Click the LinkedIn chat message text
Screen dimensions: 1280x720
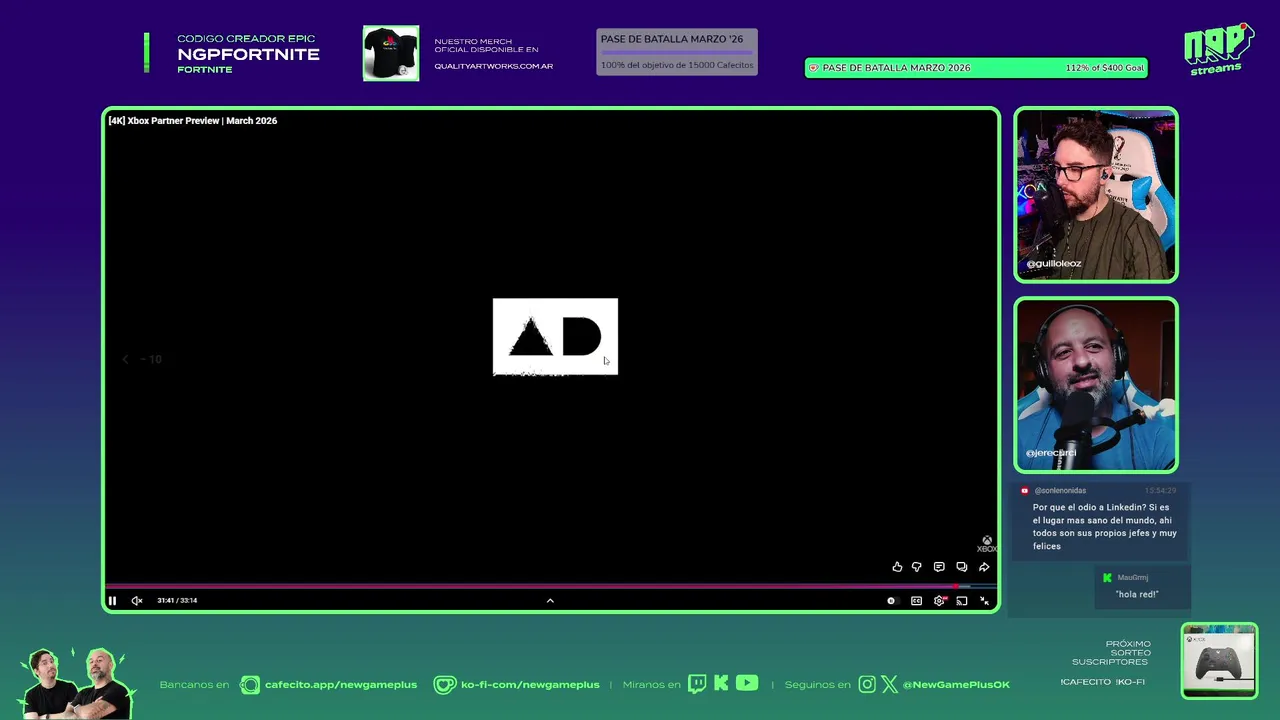pyautogui.click(x=1104, y=527)
